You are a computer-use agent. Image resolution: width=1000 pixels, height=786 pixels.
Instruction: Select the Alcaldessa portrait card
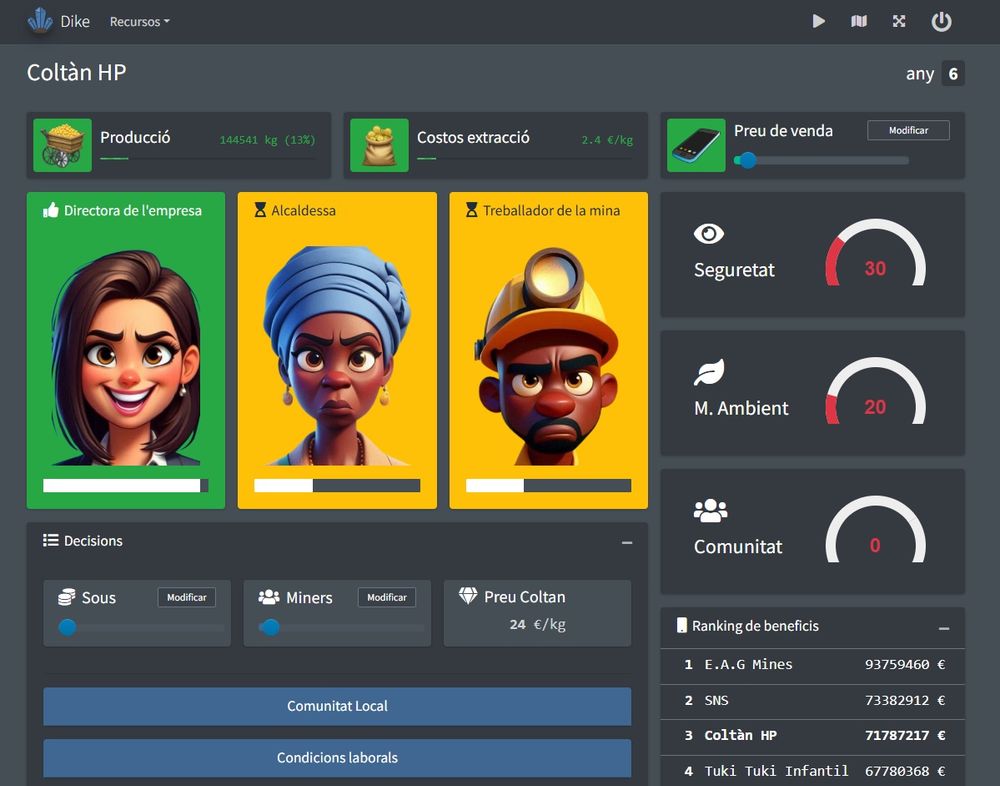[337, 350]
